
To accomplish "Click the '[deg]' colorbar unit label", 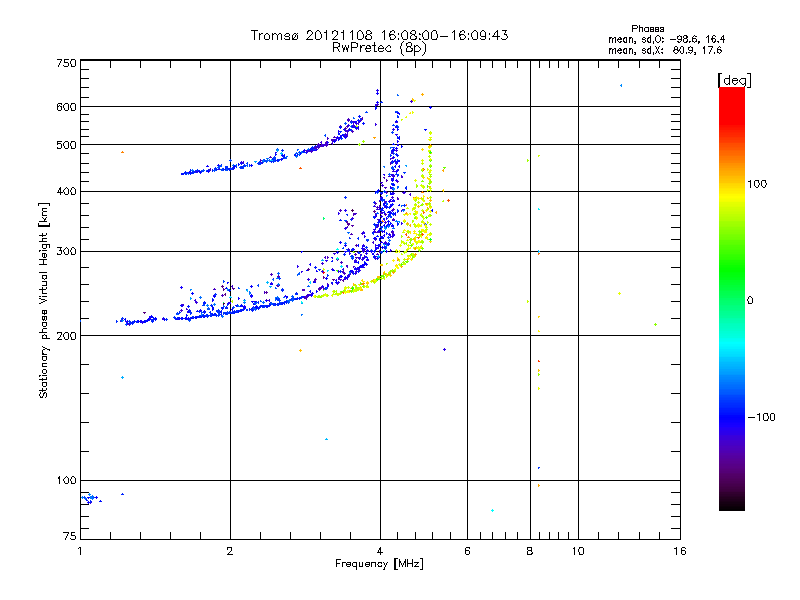I will [x=734, y=80].
